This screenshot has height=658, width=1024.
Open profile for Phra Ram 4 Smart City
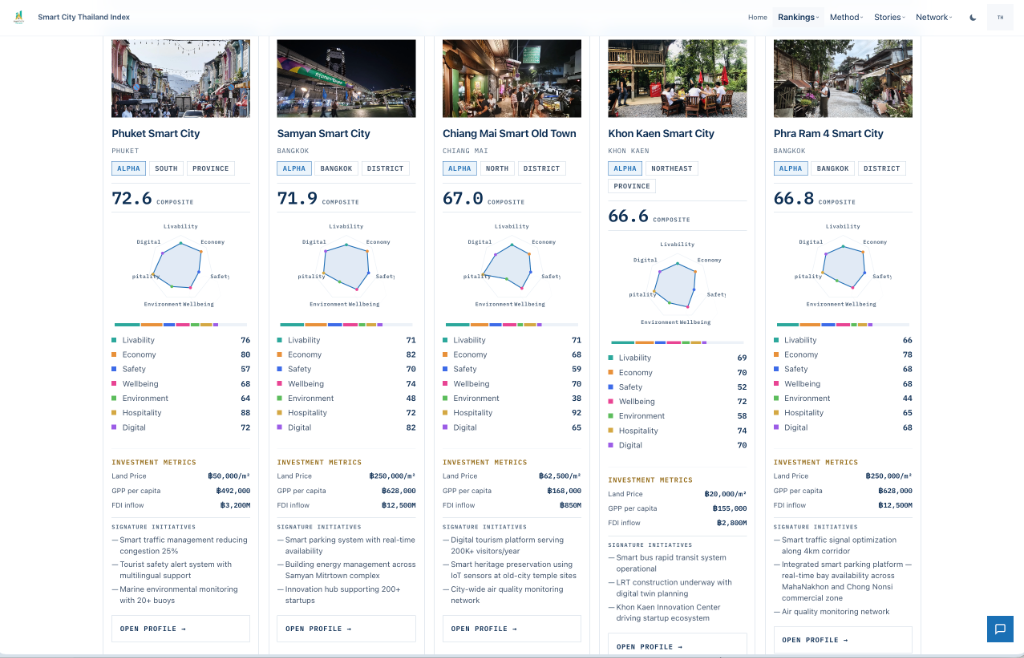(x=842, y=640)
